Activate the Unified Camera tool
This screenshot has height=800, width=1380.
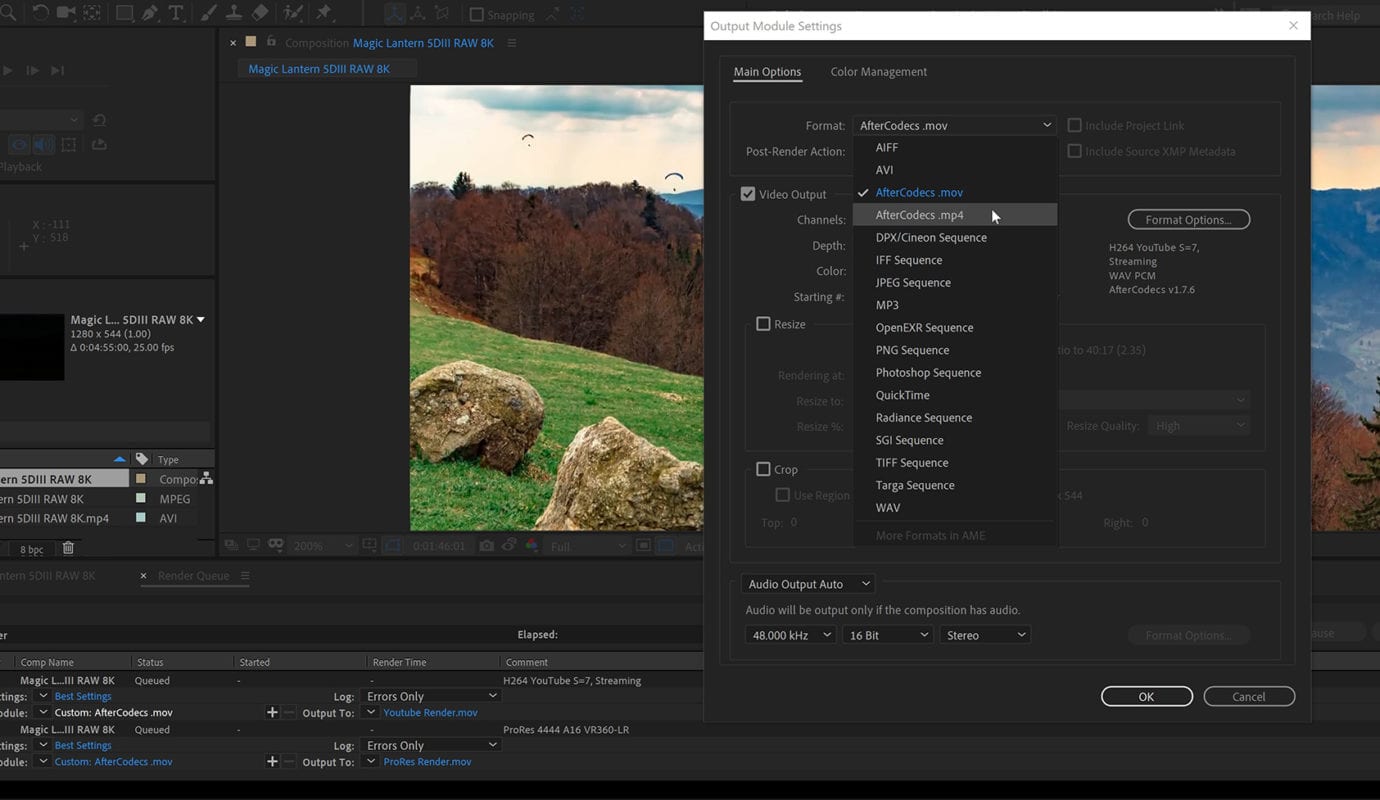click(x=66, y=13)
